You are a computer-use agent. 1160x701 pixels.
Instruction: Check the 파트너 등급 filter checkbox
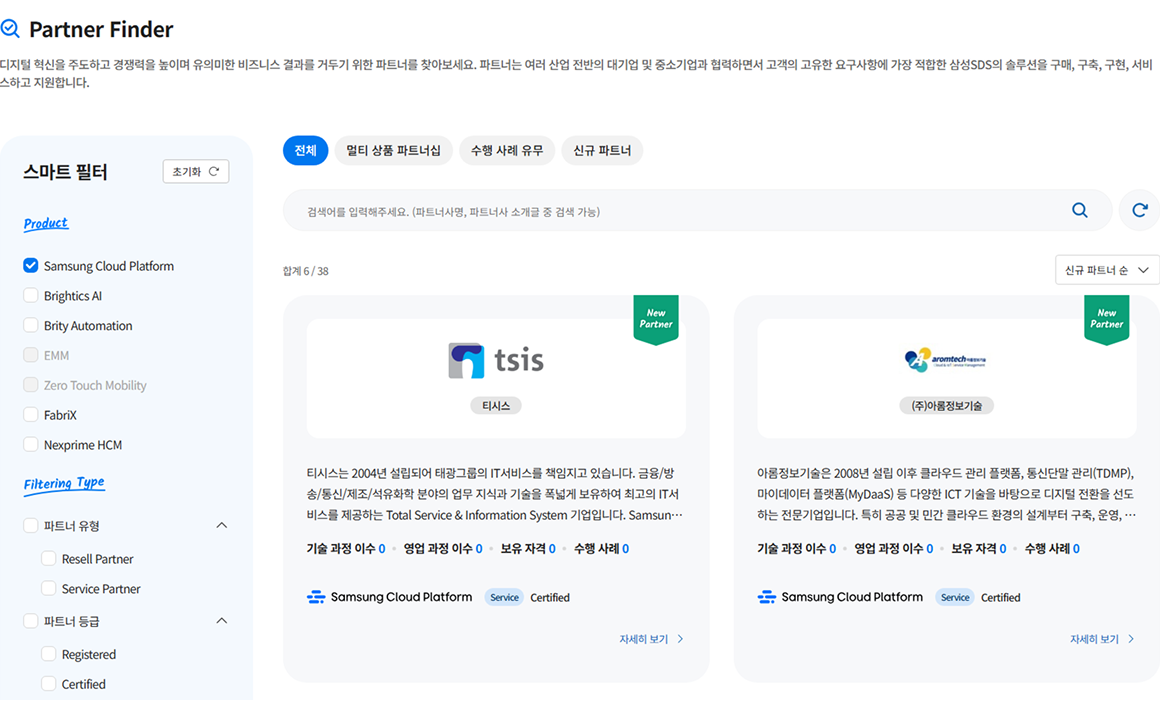[30, 620]
